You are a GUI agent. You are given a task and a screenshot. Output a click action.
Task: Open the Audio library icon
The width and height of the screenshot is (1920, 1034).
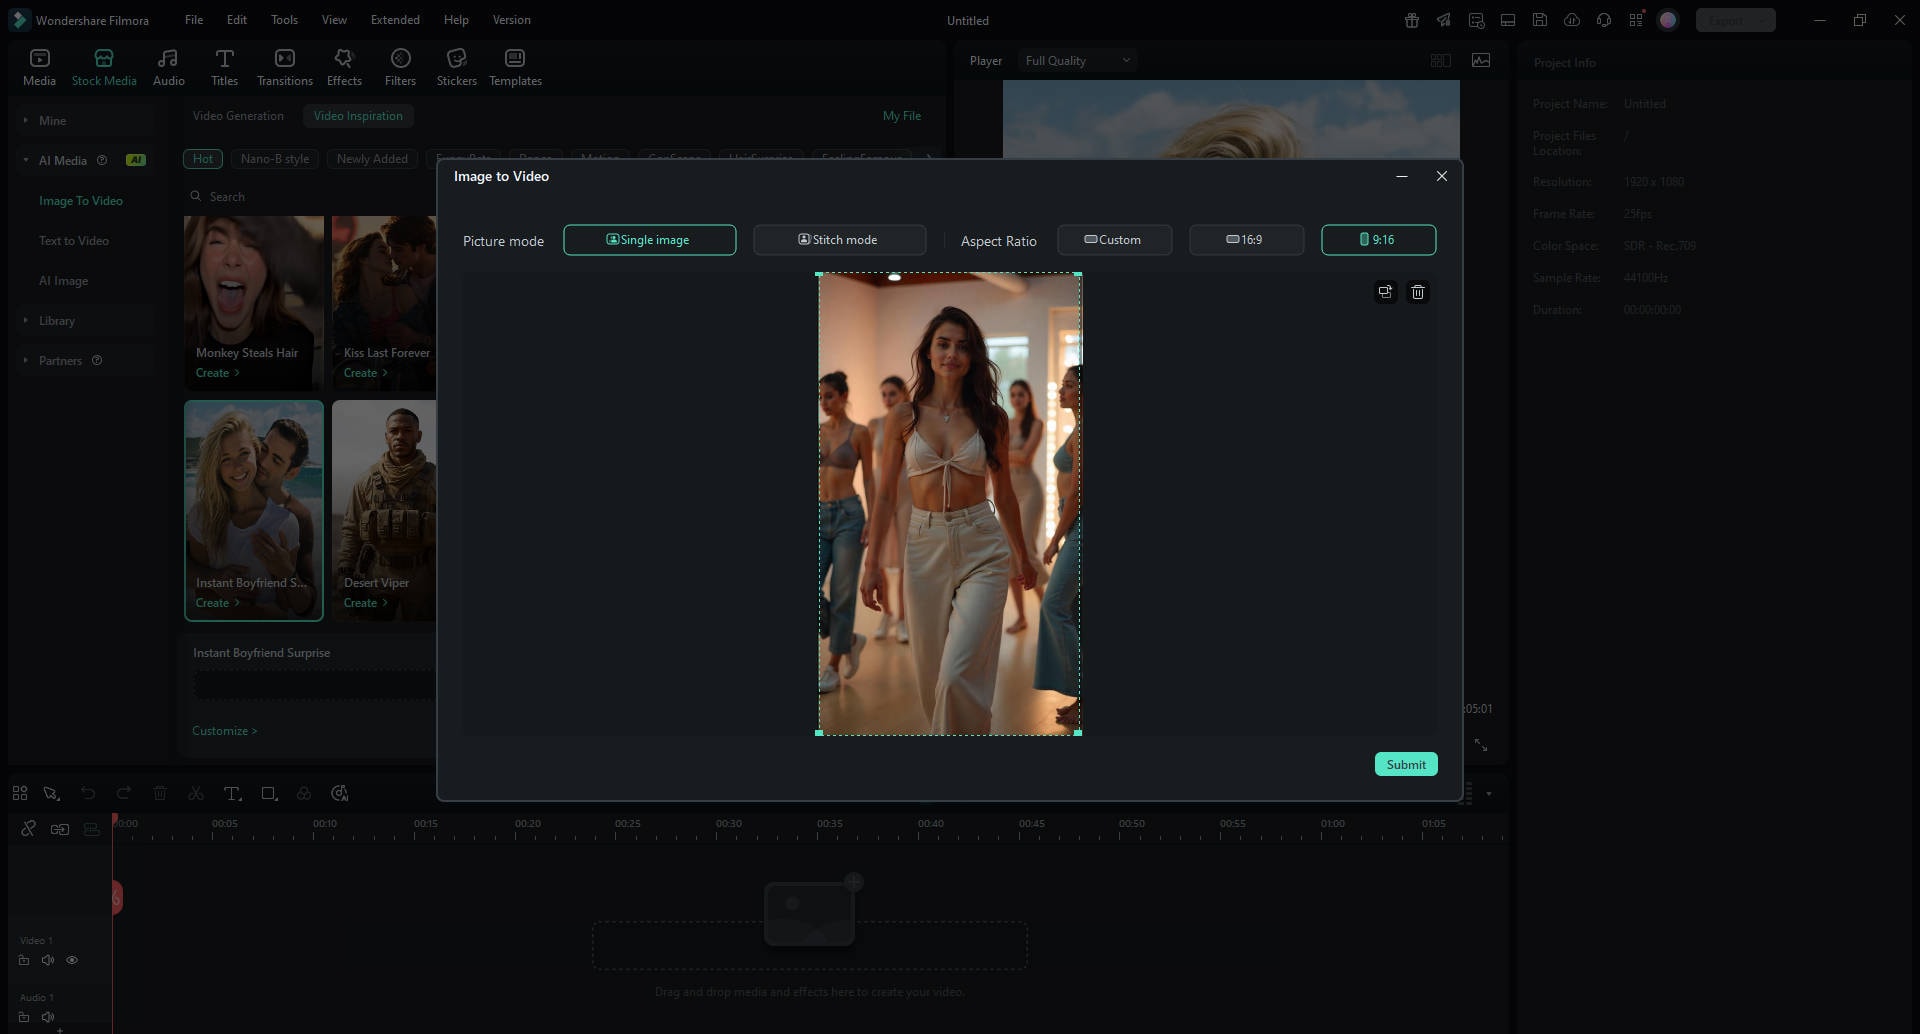[x=168, y=58]
